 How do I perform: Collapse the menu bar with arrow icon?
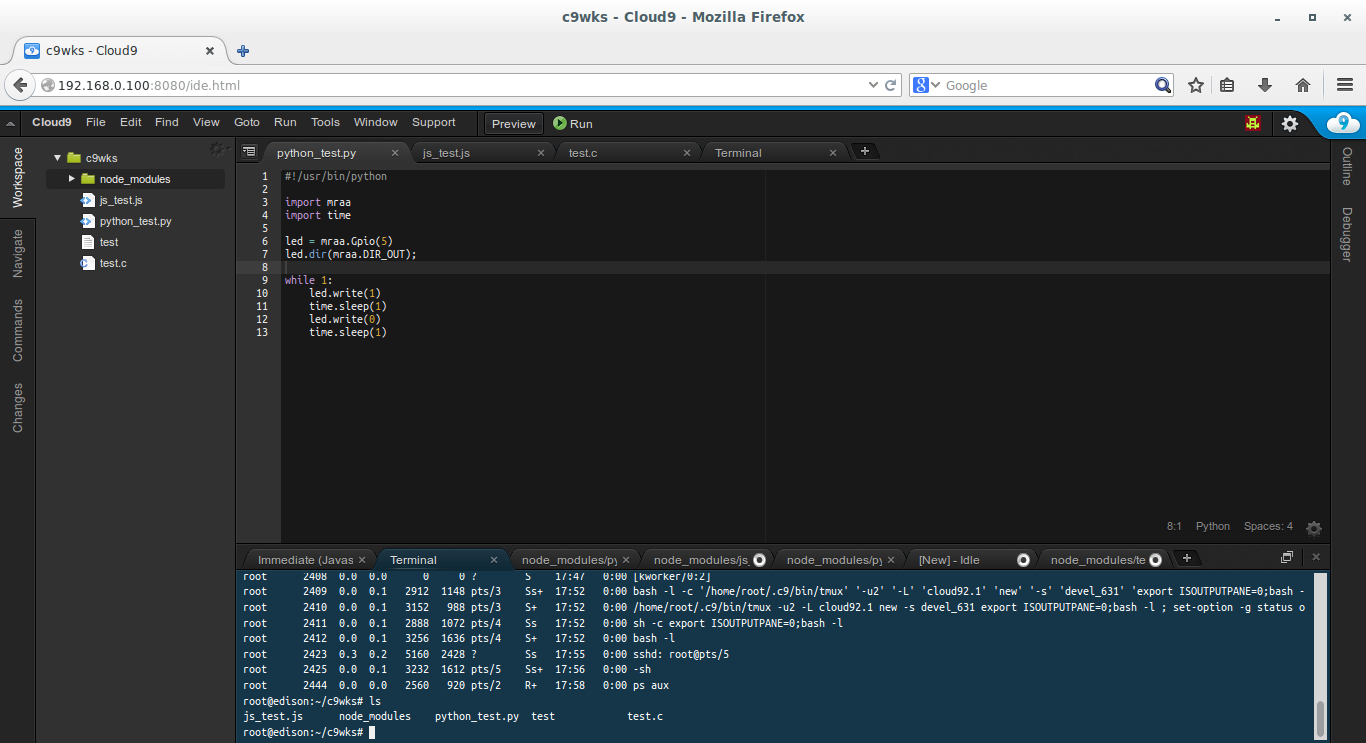tap(10, 123)
